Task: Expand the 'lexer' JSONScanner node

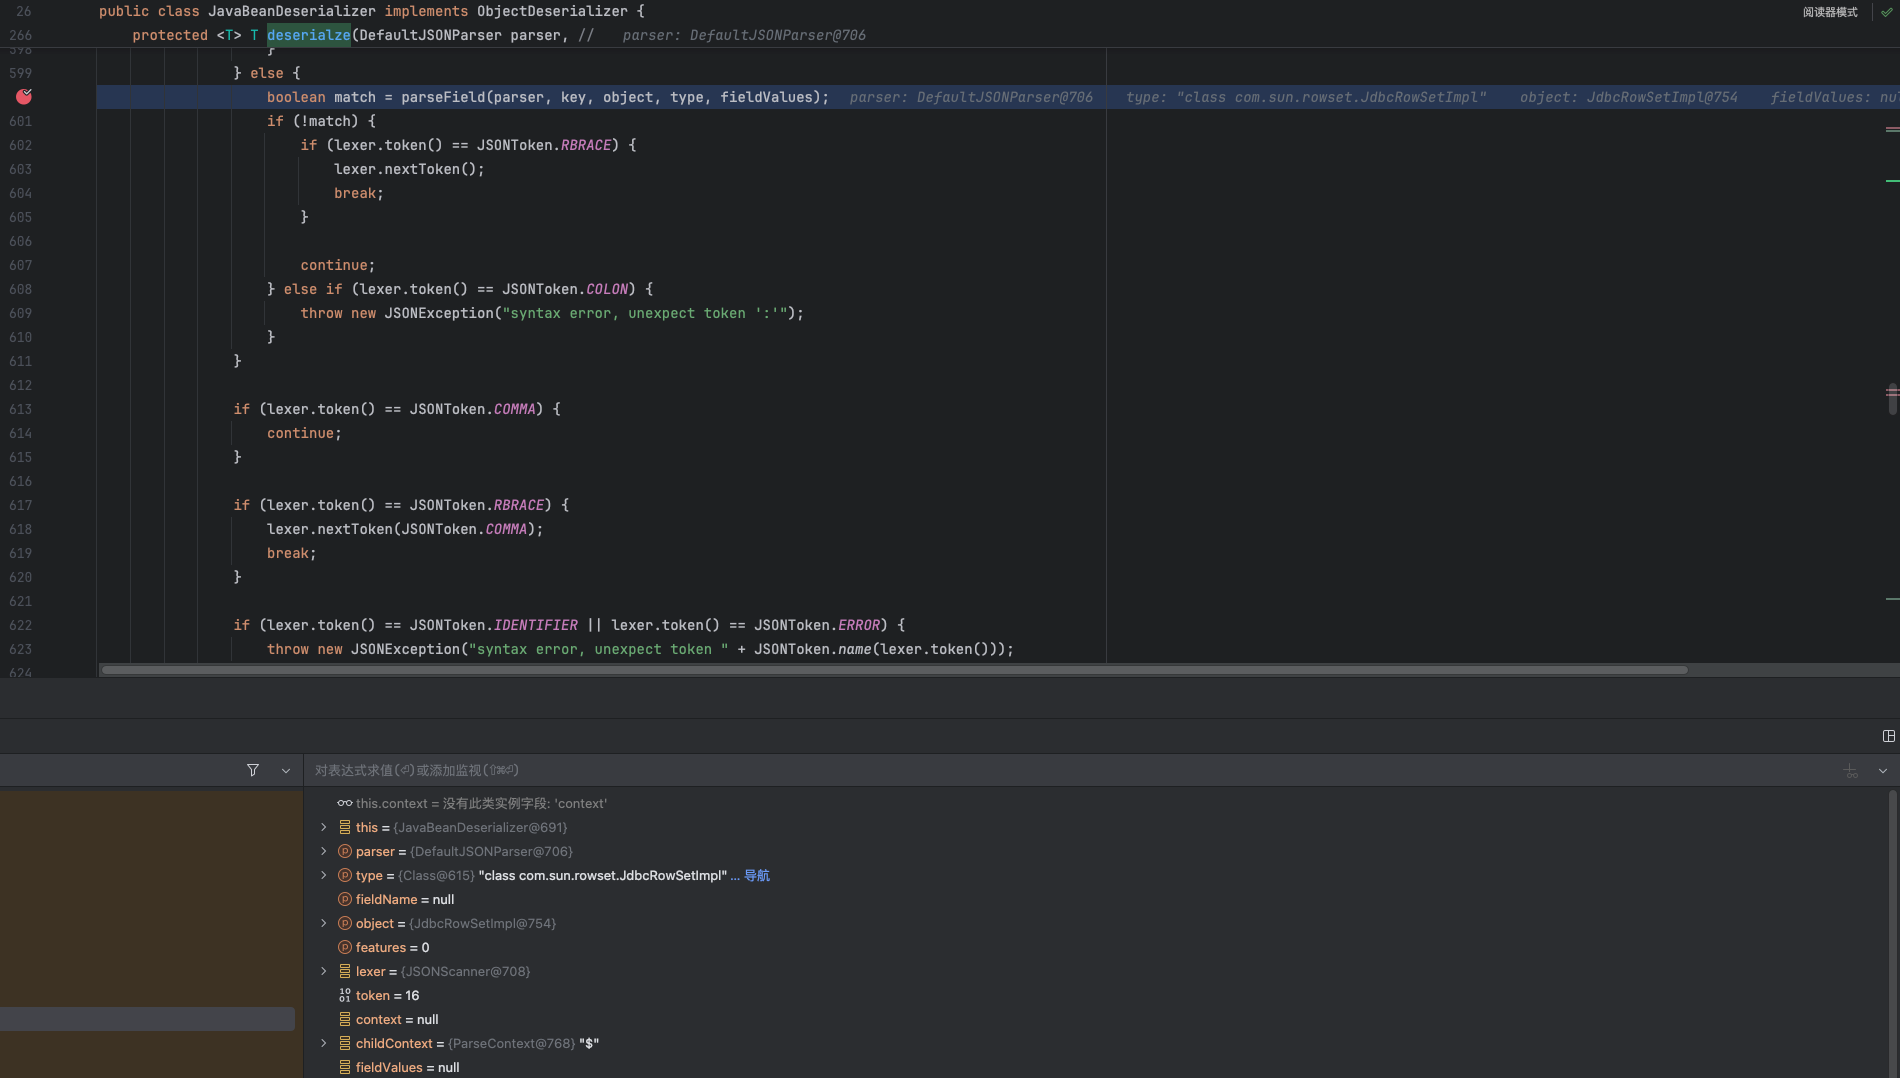Action: (x=323, y=971)
